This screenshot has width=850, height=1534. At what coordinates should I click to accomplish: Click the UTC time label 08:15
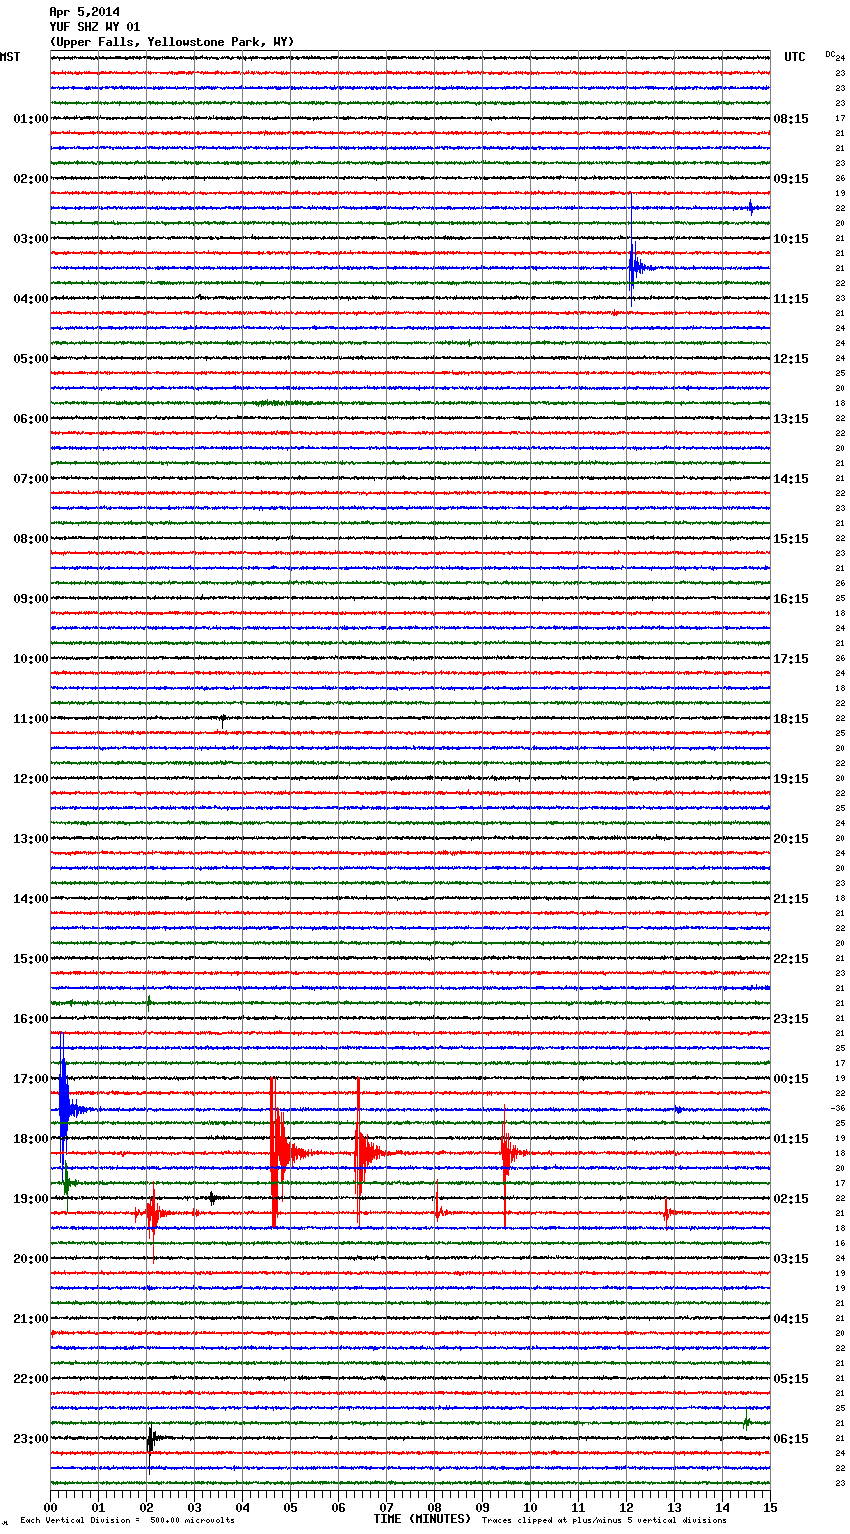click(x=791, y=119)
